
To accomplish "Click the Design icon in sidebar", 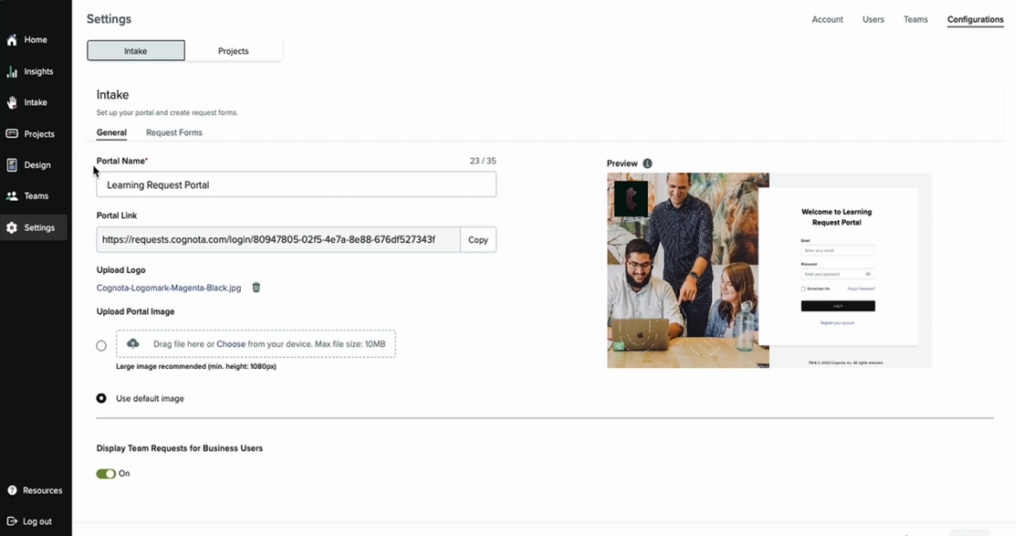I will coord(12,165).
